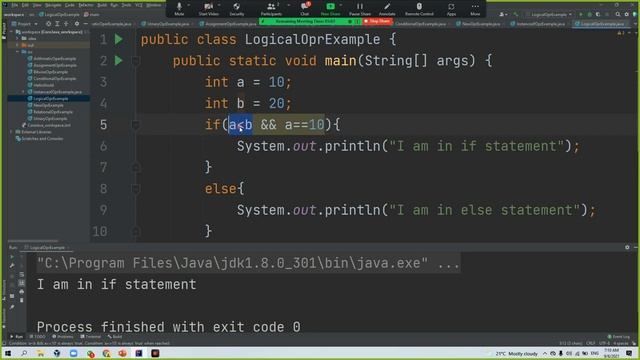Open Zoom Chat panel
640x360 pixels.
tap(304, 9)
